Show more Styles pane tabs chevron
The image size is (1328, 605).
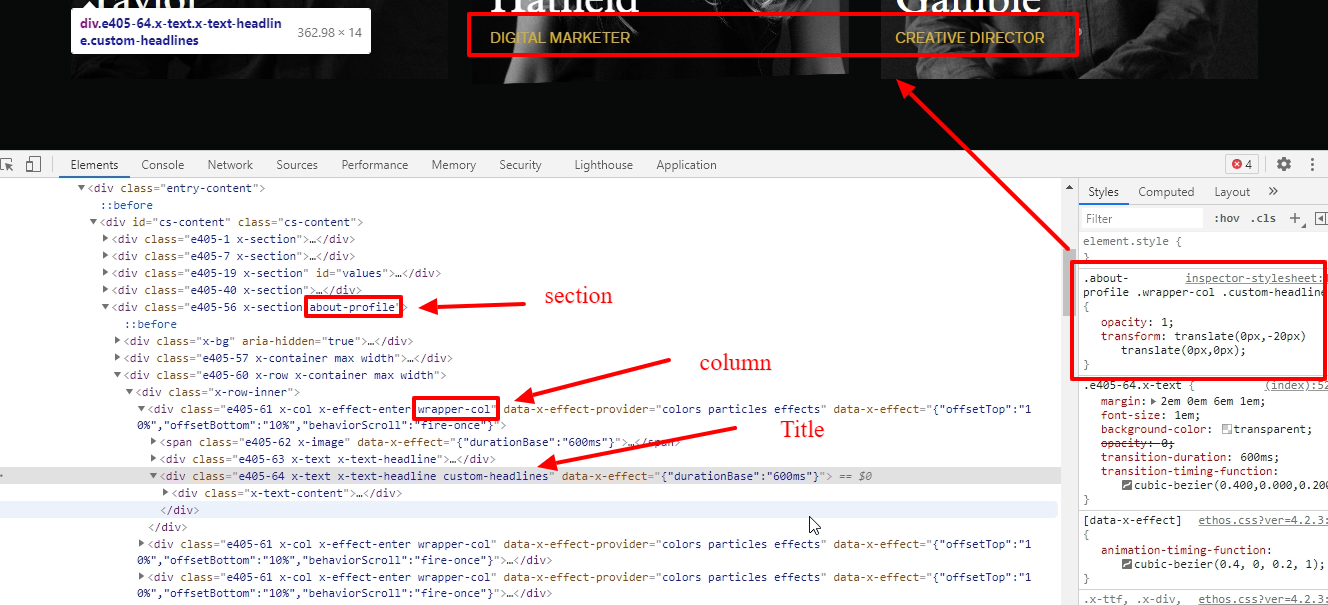point(1273,192)
